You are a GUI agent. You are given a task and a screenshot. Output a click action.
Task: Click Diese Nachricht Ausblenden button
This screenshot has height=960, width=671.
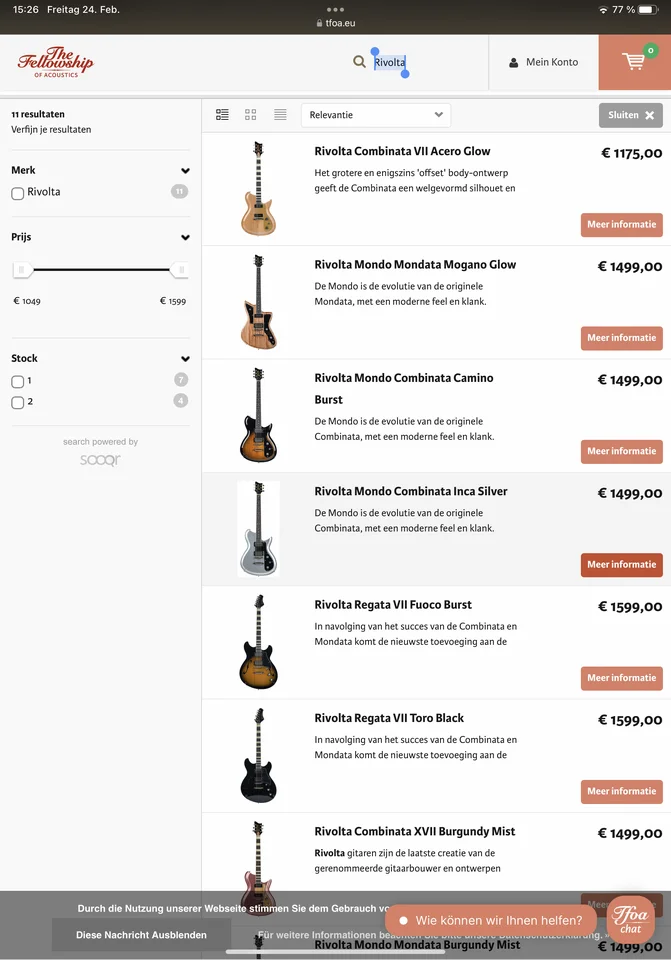(x=141, y=935)
